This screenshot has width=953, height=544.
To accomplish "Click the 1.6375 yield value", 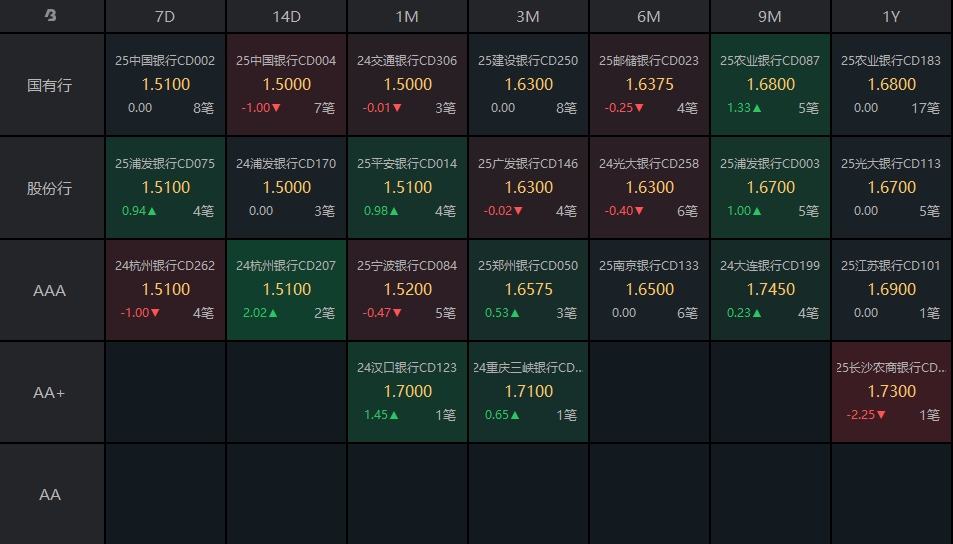I will pos(650,84).
